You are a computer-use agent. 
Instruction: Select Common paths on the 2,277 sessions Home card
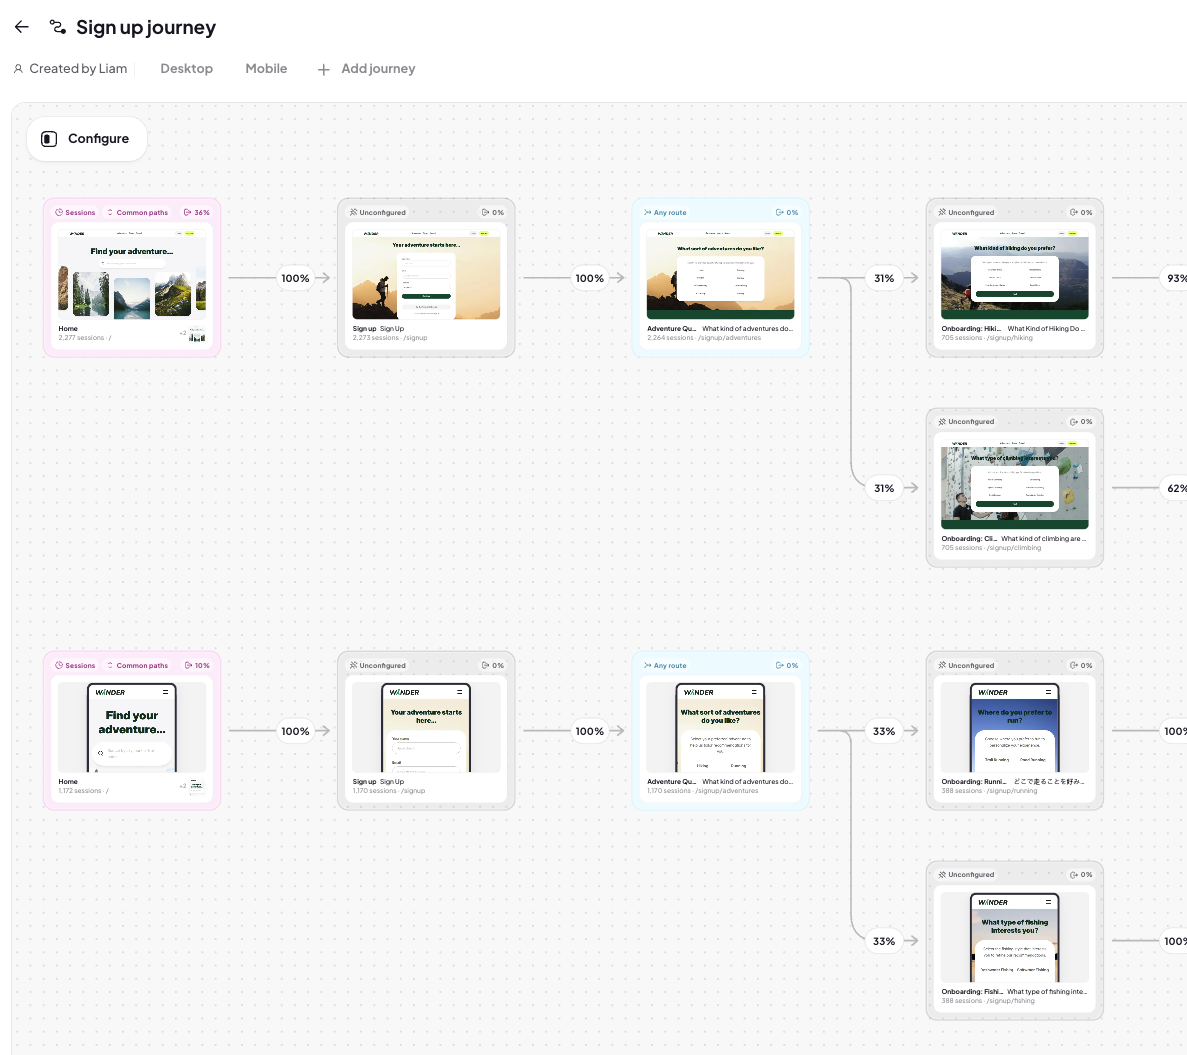(x=137, y=213)
